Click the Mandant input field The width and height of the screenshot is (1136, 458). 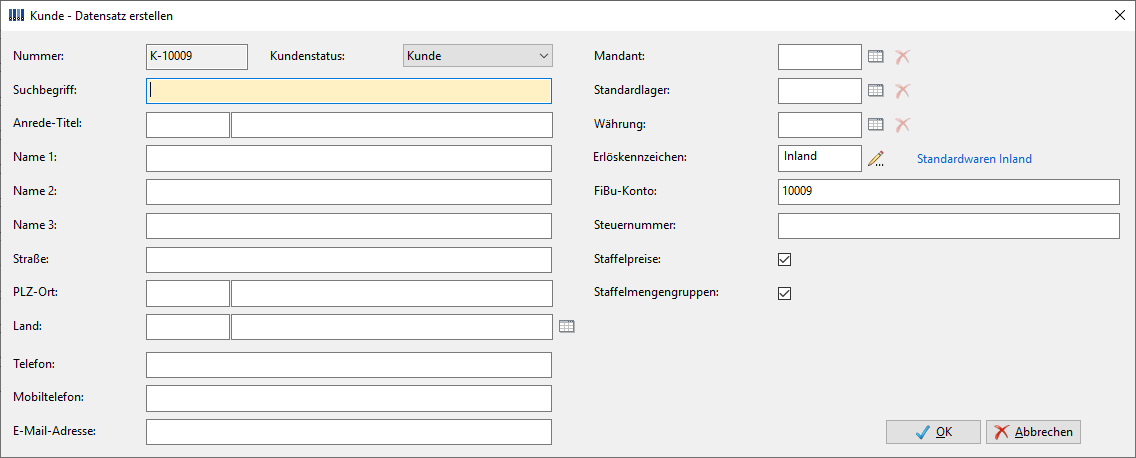pyautogui.click(x=819, y=57)
